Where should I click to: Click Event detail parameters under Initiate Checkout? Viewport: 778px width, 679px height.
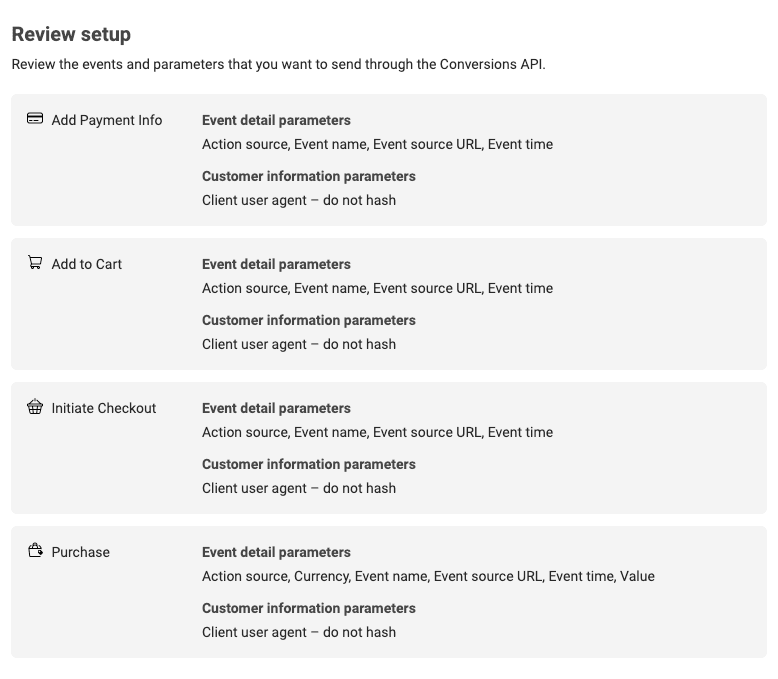click(276, 408)
